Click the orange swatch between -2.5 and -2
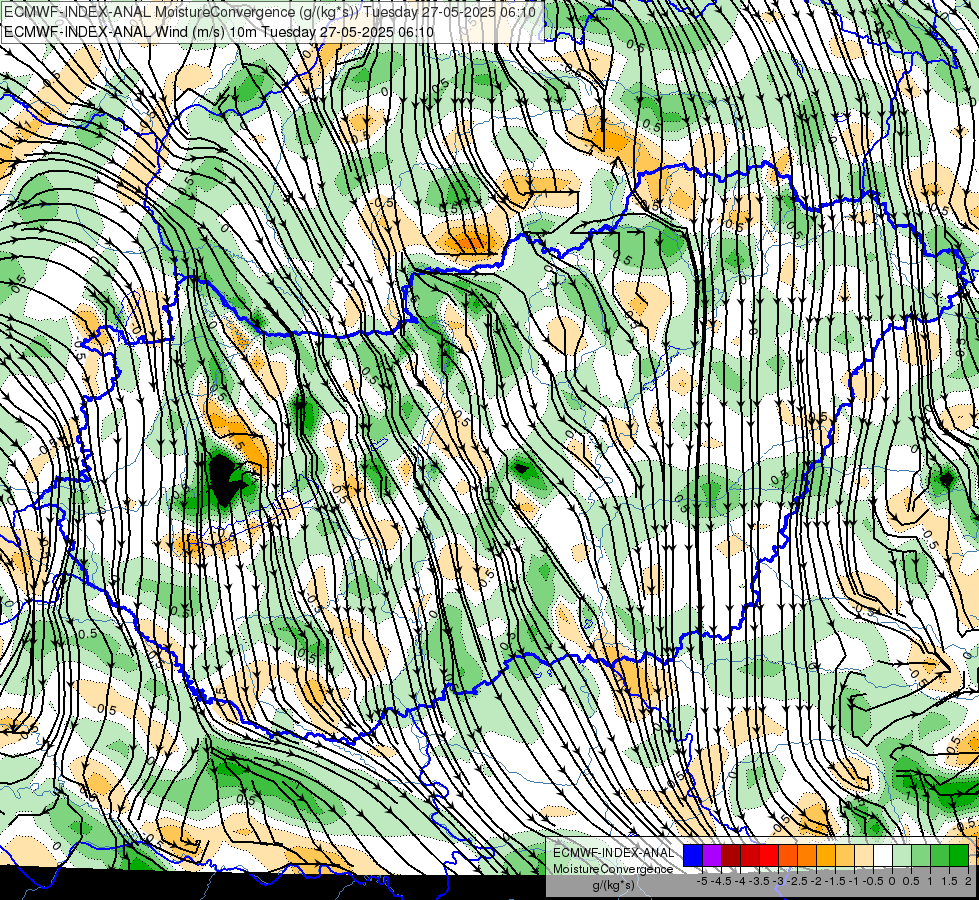 (x=807, y=856)
